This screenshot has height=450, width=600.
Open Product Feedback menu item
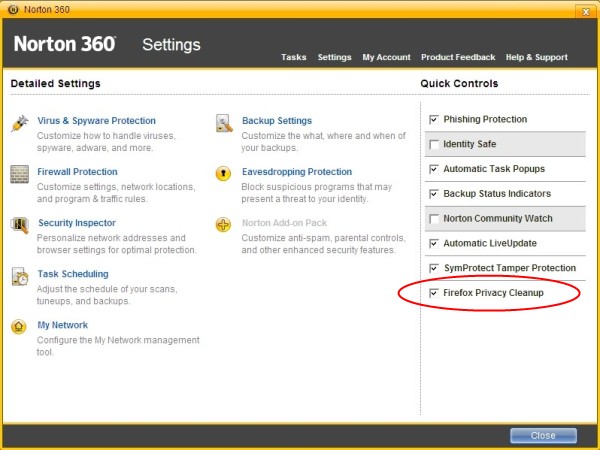tap(458, 57)
